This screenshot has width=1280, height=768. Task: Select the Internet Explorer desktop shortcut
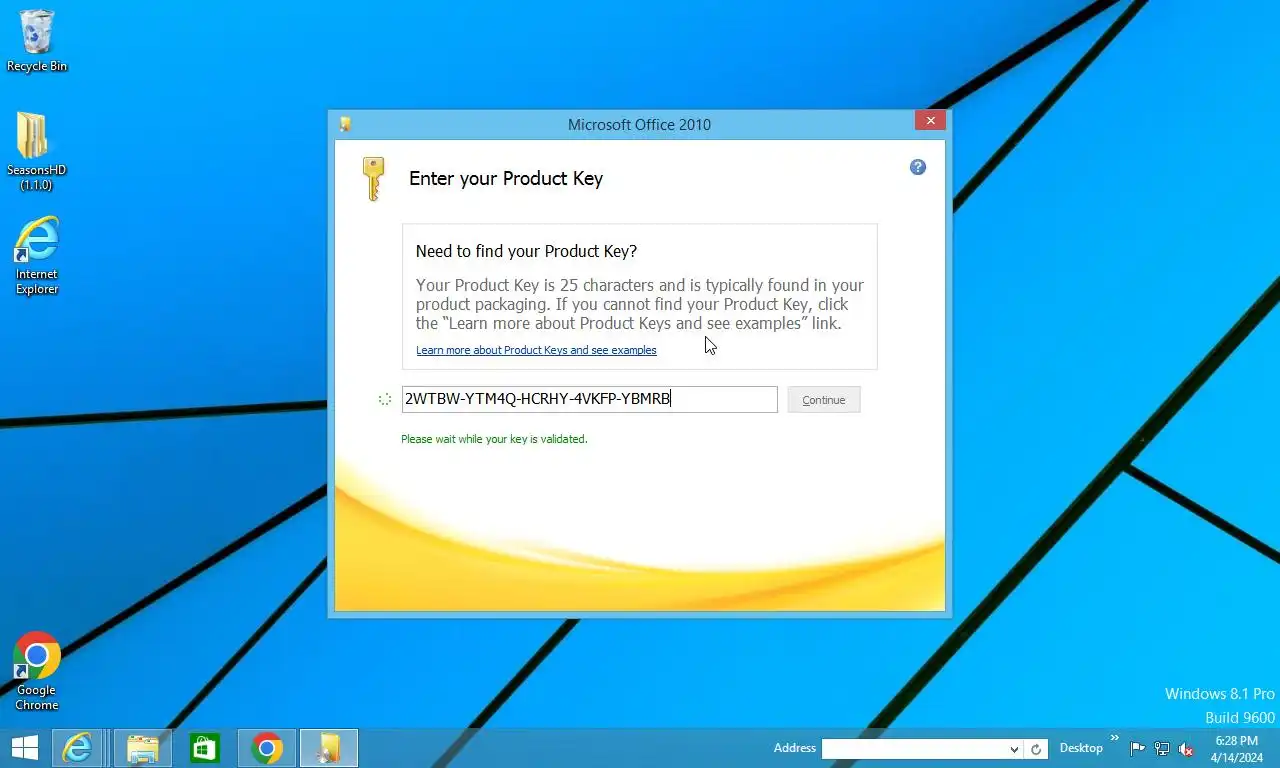click(x=37, y=256)
